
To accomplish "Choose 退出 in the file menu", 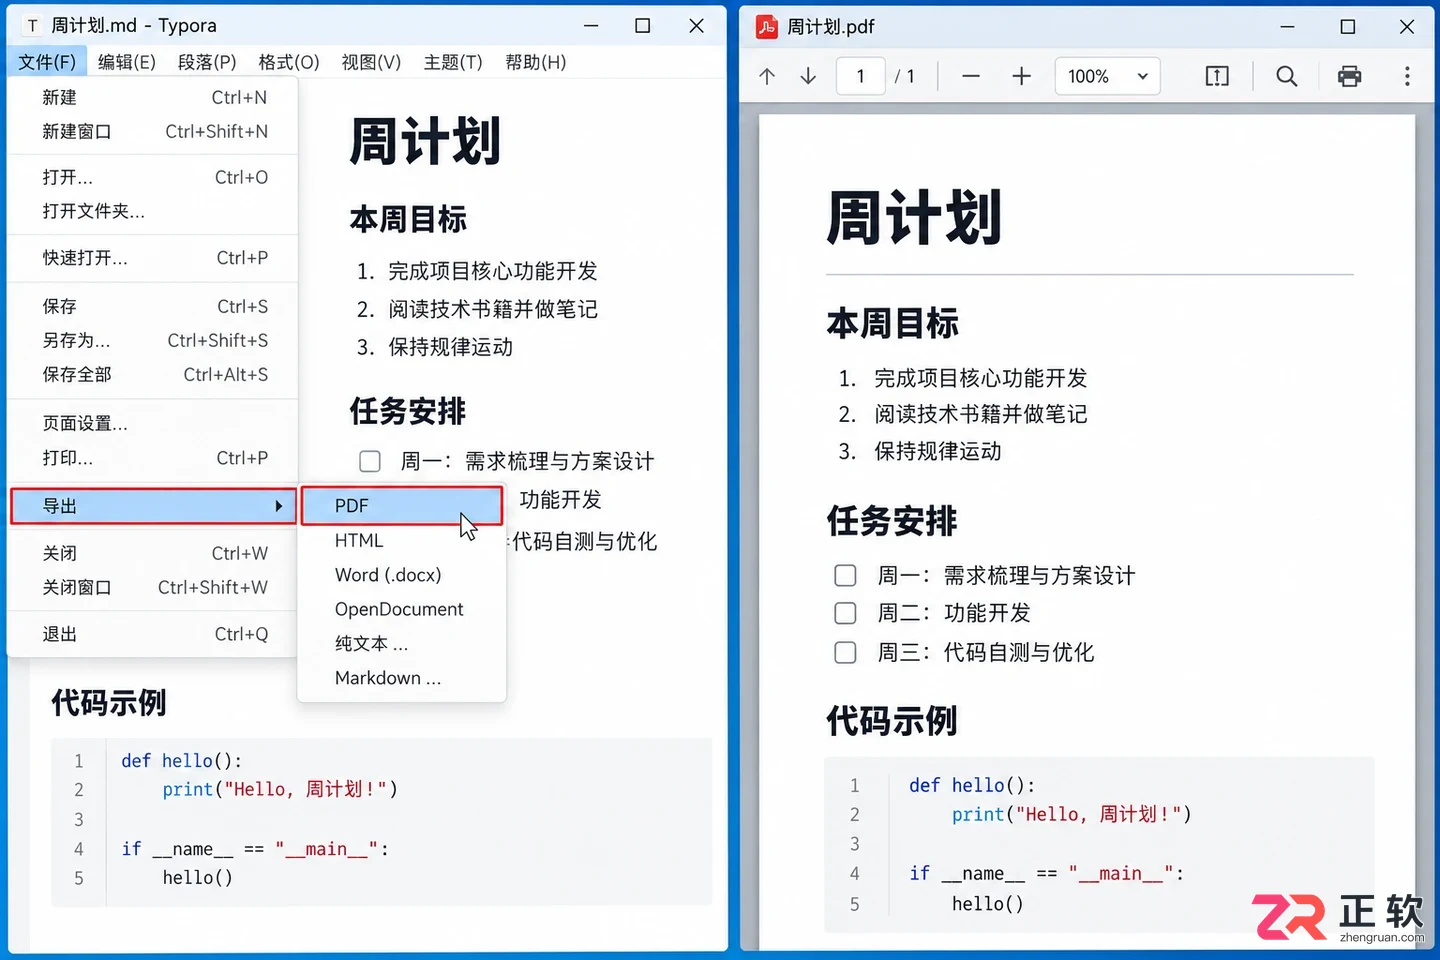I will (153, 634).
